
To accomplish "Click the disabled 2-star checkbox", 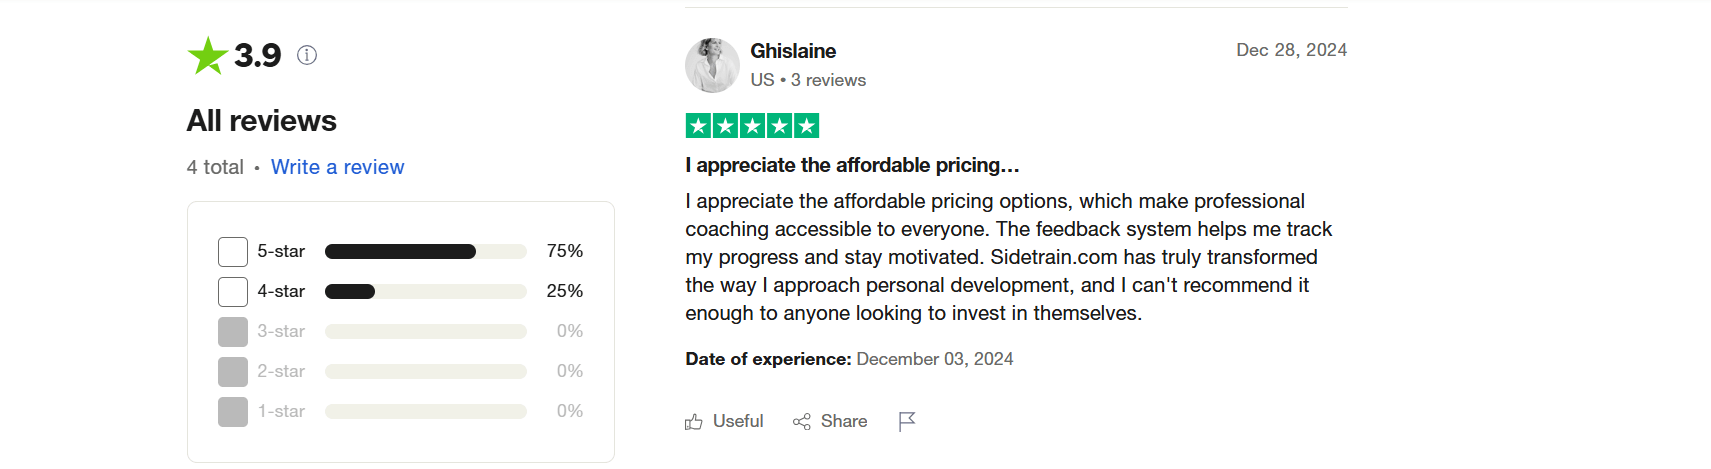I will tap(233, 372).
